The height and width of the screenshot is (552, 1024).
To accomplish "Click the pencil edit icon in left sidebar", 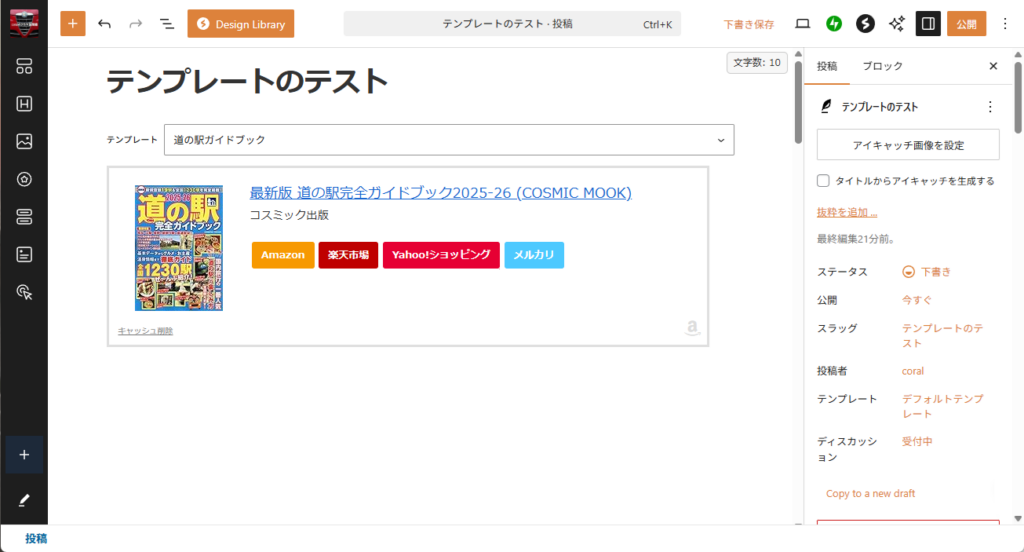I will pos(24,500).
